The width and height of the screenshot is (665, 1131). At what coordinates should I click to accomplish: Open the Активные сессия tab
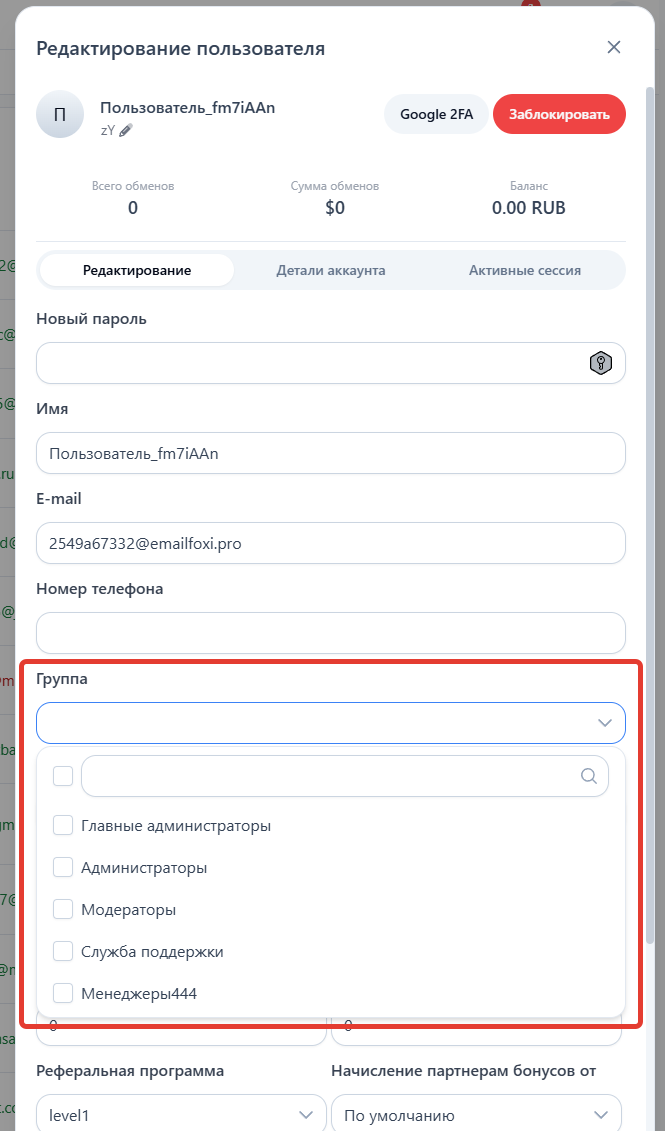(x=525, y=270)
